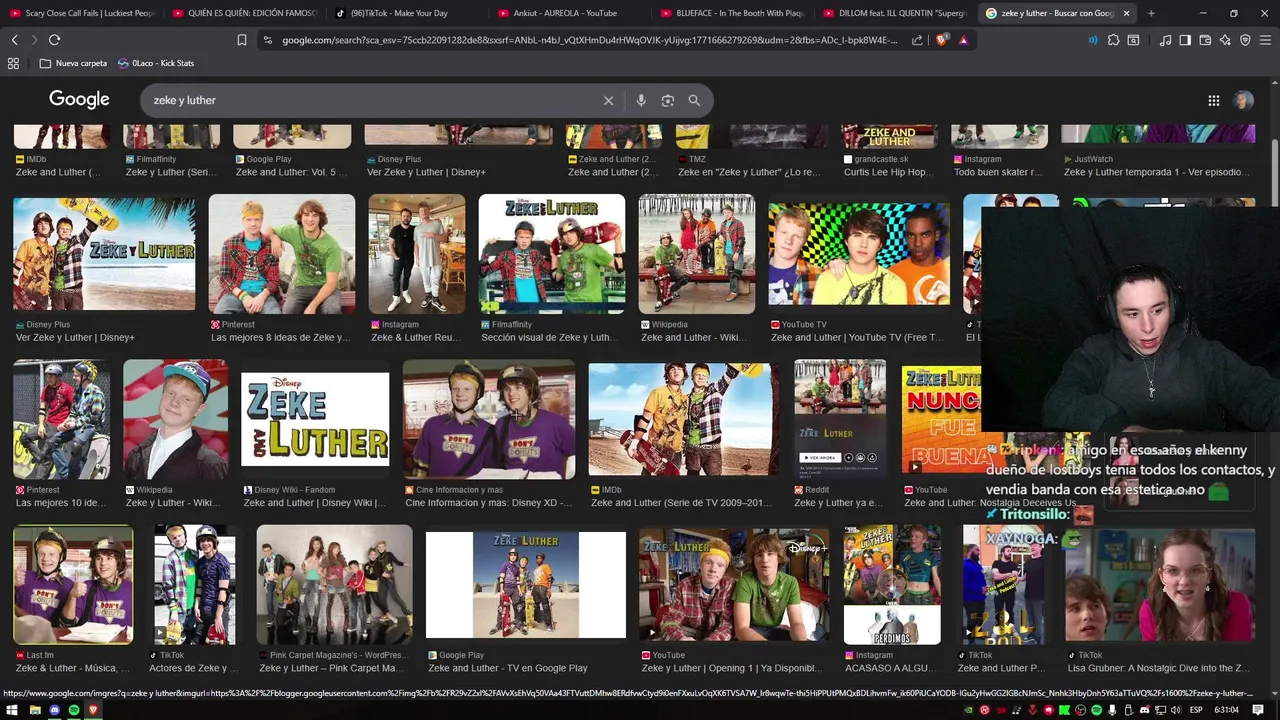1280x720 pixels.
Task: Open the Brave Wallet icon
Action: 1205,40
